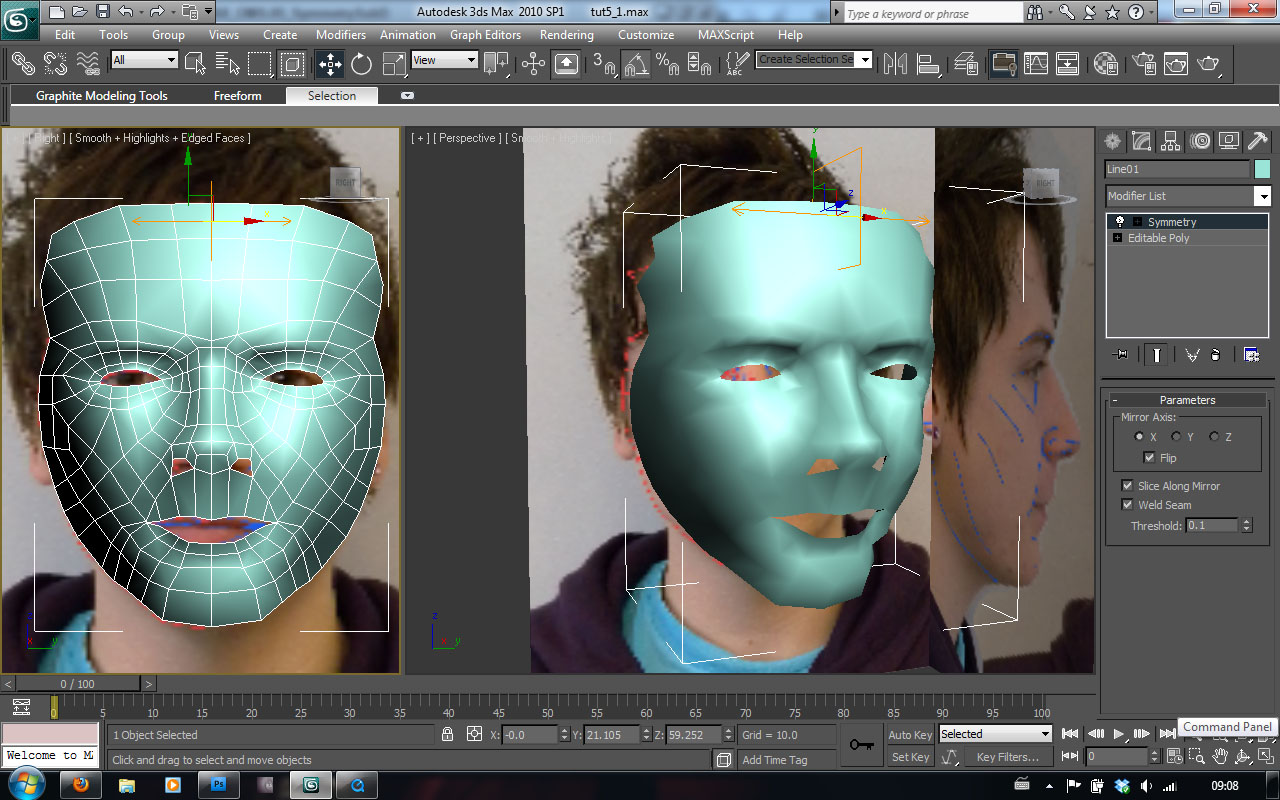Uncheck Slice Along Mirror
This screenshot has width=1280, height=800.
[x=1128, y=485]
